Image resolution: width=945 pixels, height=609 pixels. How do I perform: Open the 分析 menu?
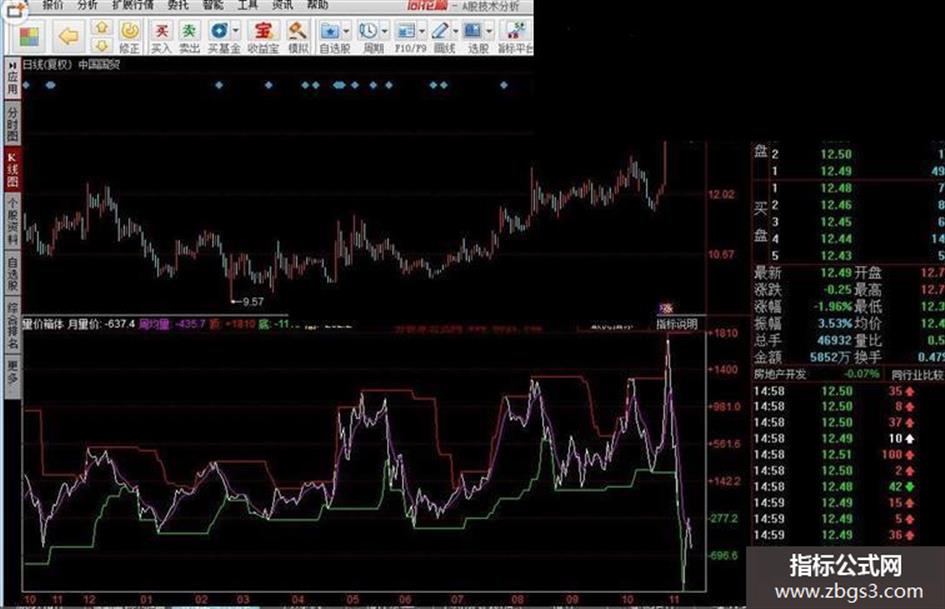tap(87, 5)
